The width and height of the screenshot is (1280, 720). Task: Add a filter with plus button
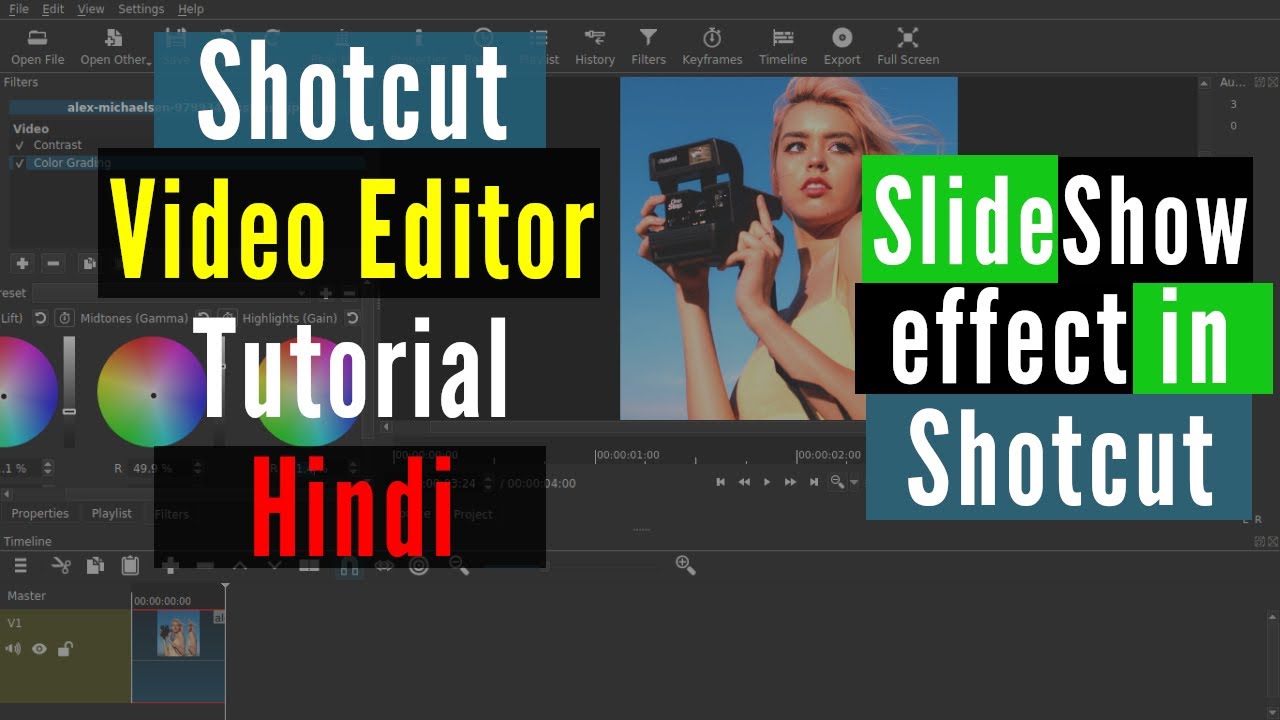pos(22,264)
